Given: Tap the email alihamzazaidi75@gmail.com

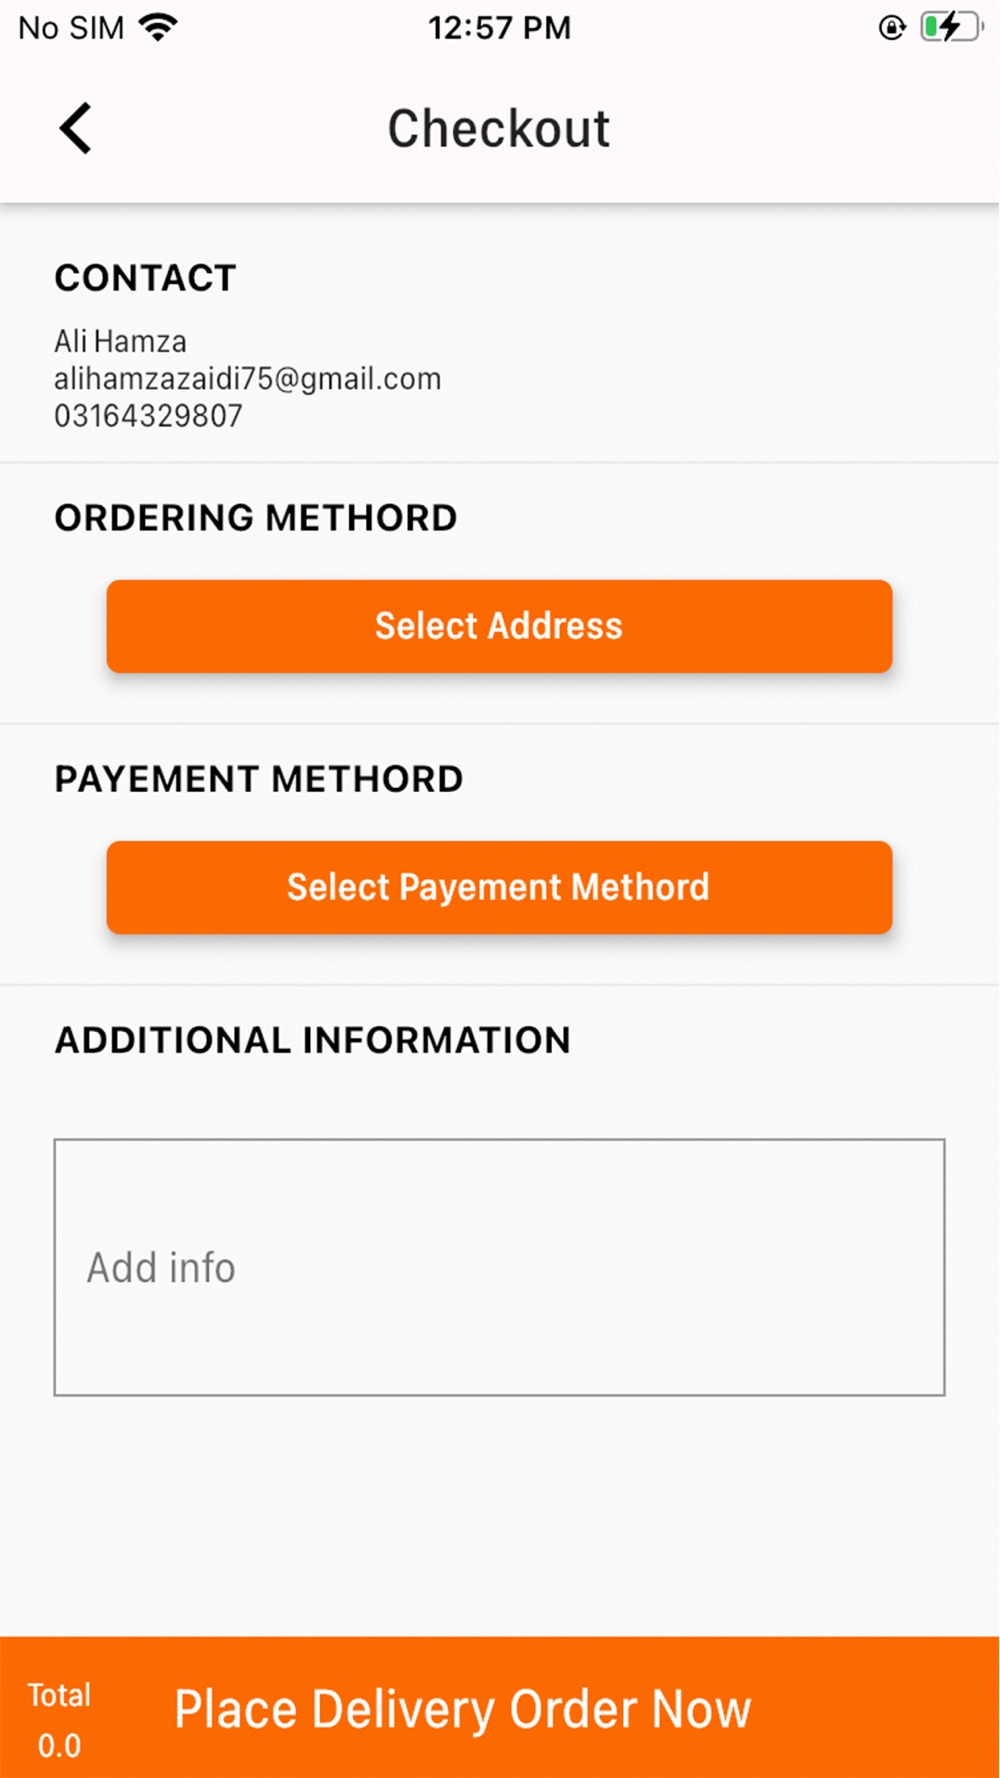Looking at the screenshot, I should click(247, 379).
